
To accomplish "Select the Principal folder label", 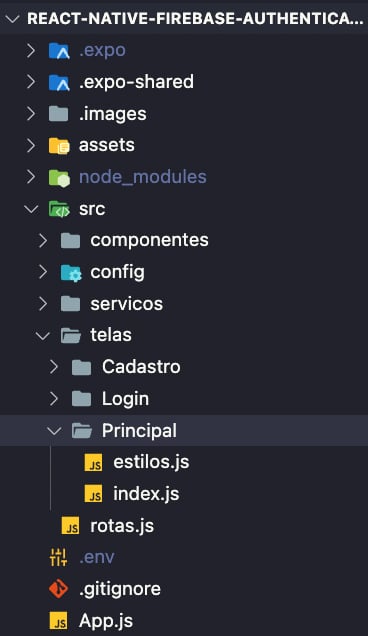I will tap(139, 431).
